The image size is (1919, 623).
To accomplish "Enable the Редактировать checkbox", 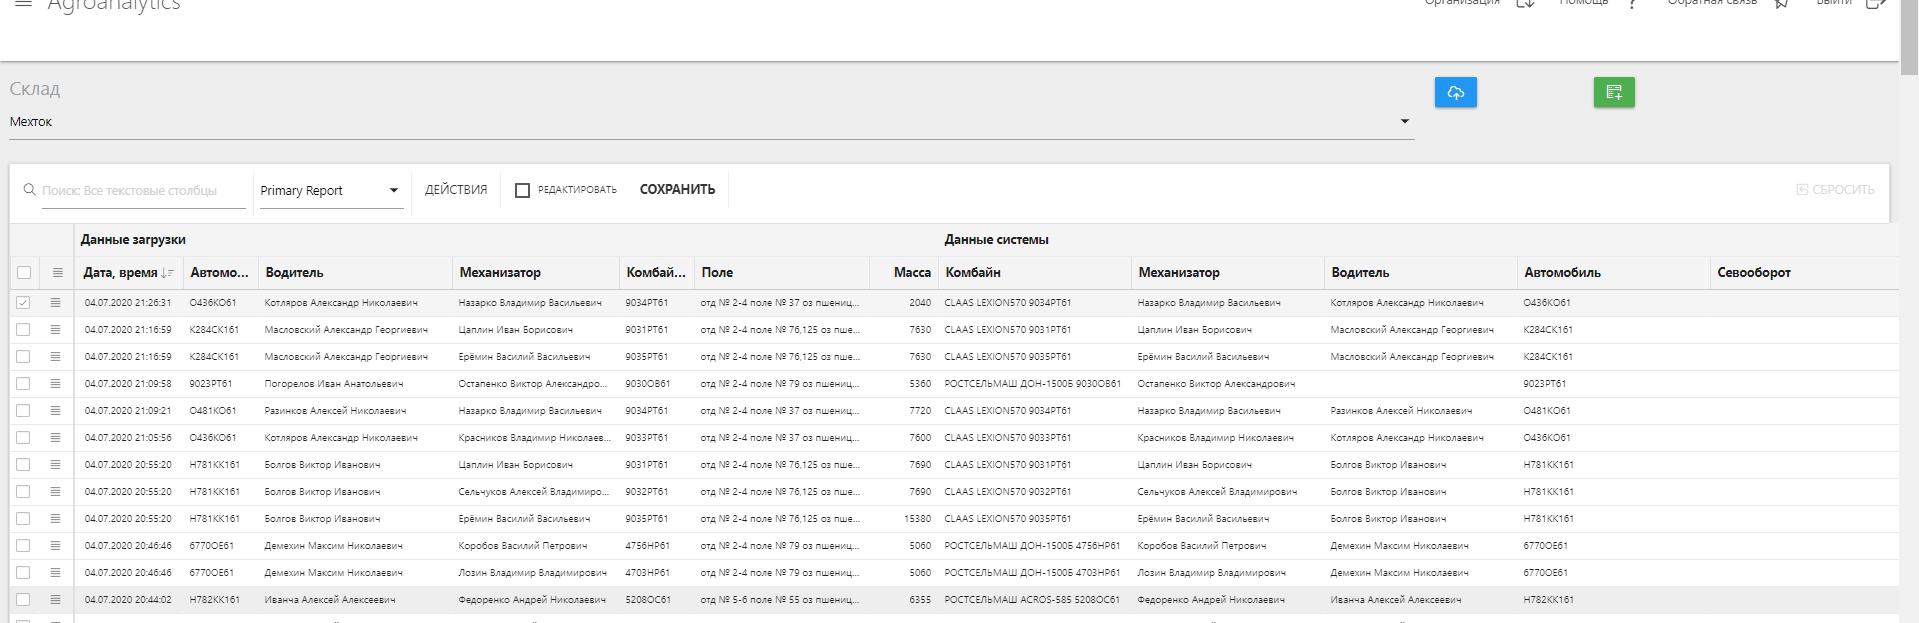I will pyautogui.click(x=522, y=190).
